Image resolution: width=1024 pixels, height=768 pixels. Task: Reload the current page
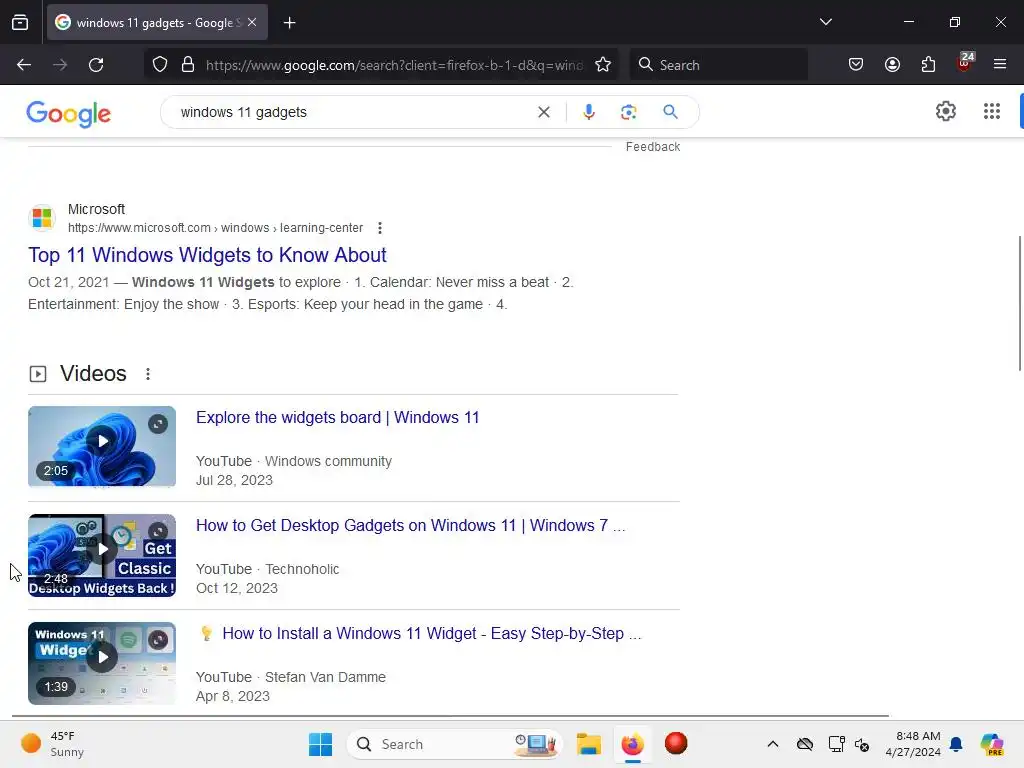tap(96, 65)
